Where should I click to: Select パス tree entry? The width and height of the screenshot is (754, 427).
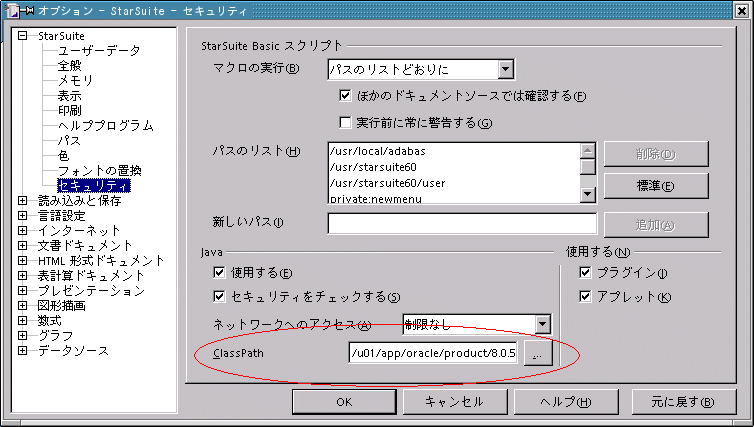[69, 140]
